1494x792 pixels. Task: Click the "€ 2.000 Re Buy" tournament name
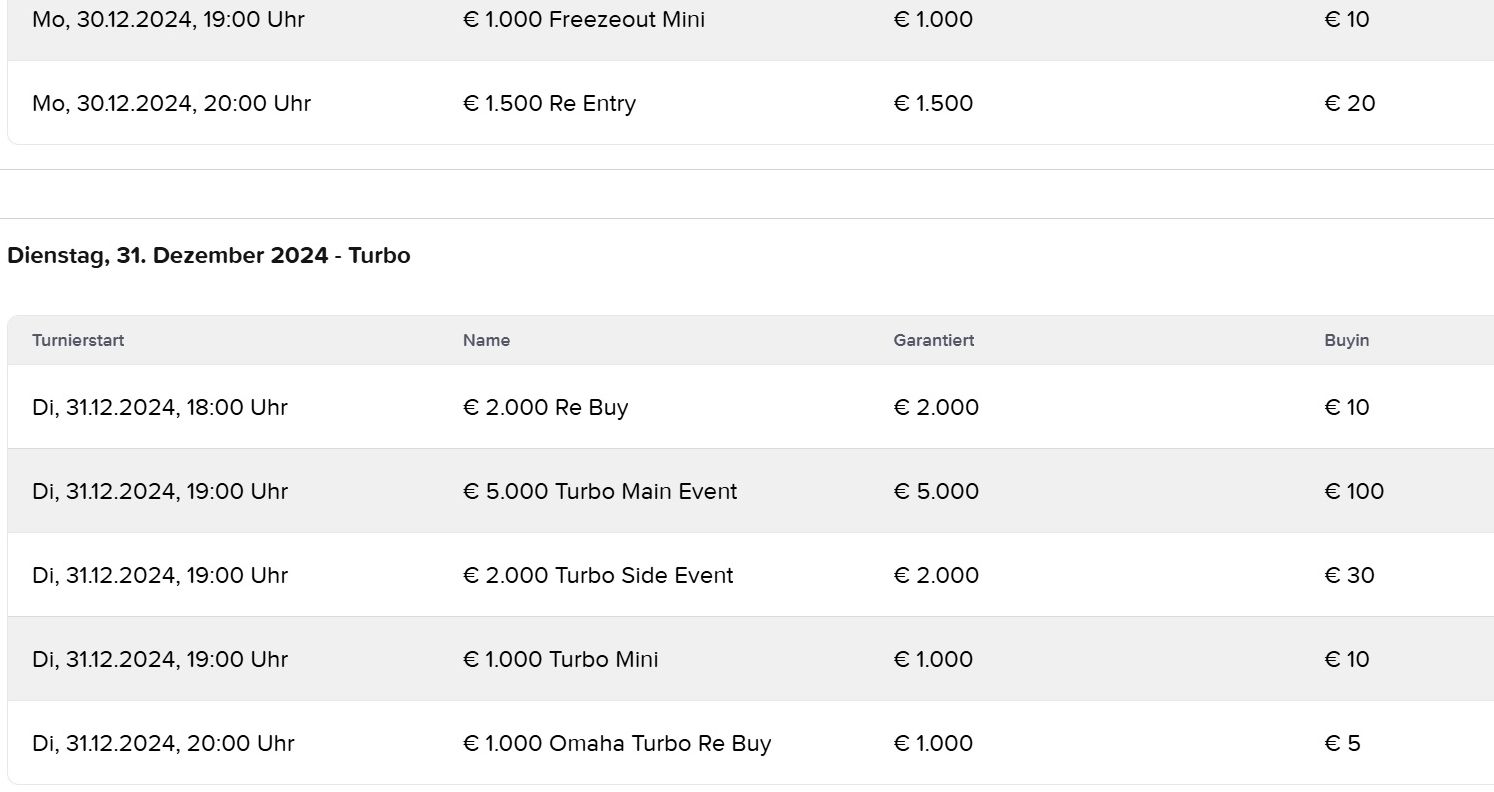click(x=545, y=407)
